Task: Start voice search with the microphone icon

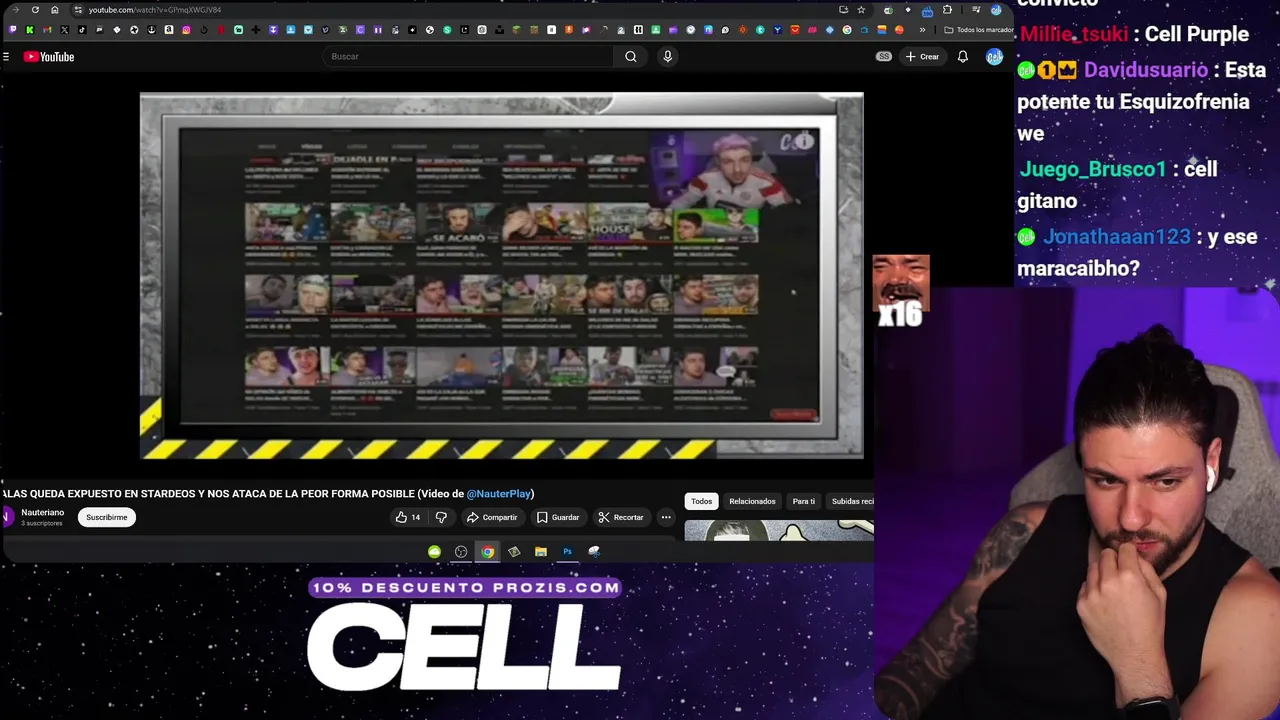Action: point(667,57)
